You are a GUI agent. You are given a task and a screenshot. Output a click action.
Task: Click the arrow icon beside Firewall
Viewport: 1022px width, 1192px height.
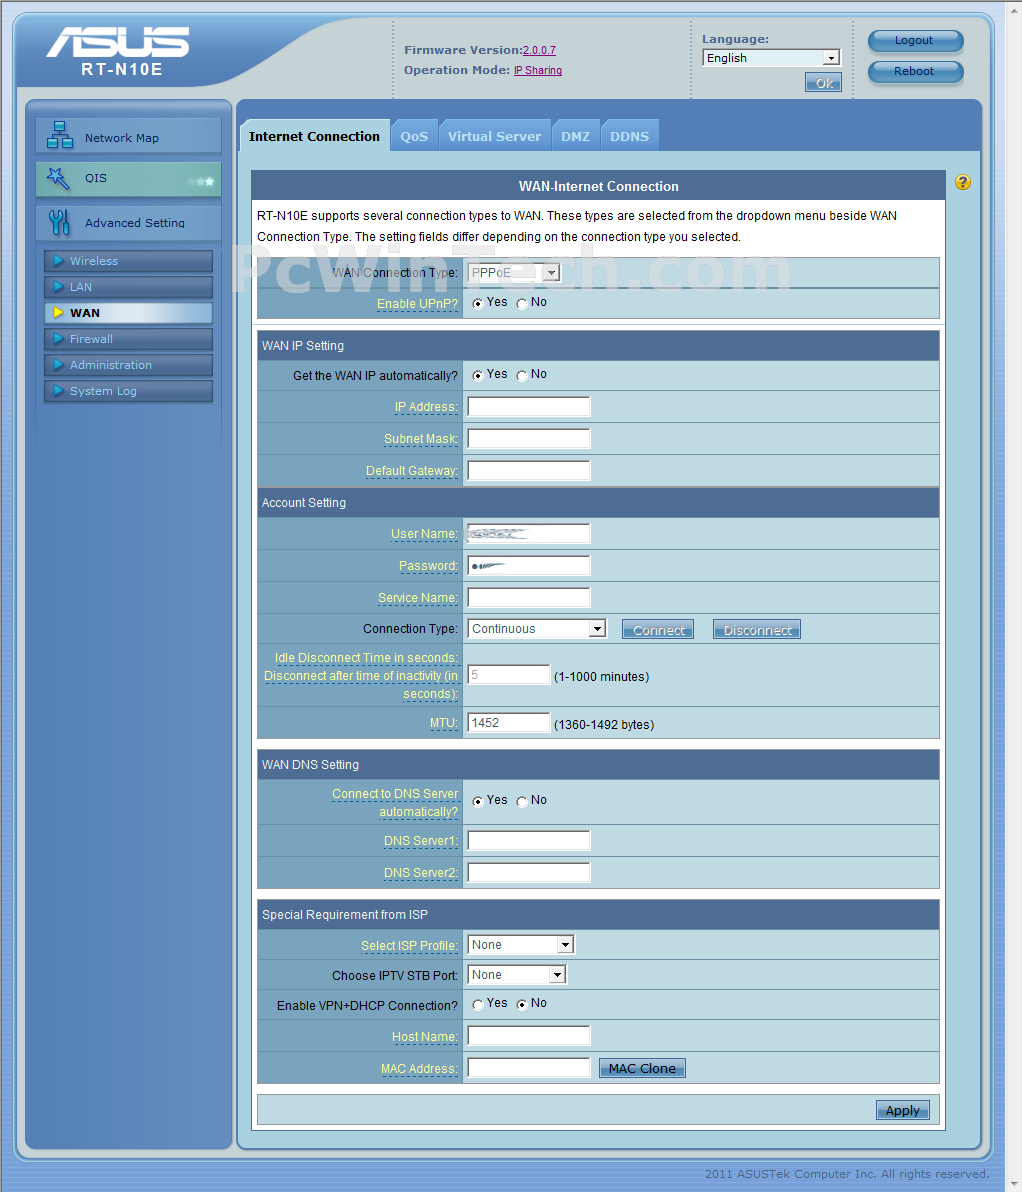coord(58,338)
